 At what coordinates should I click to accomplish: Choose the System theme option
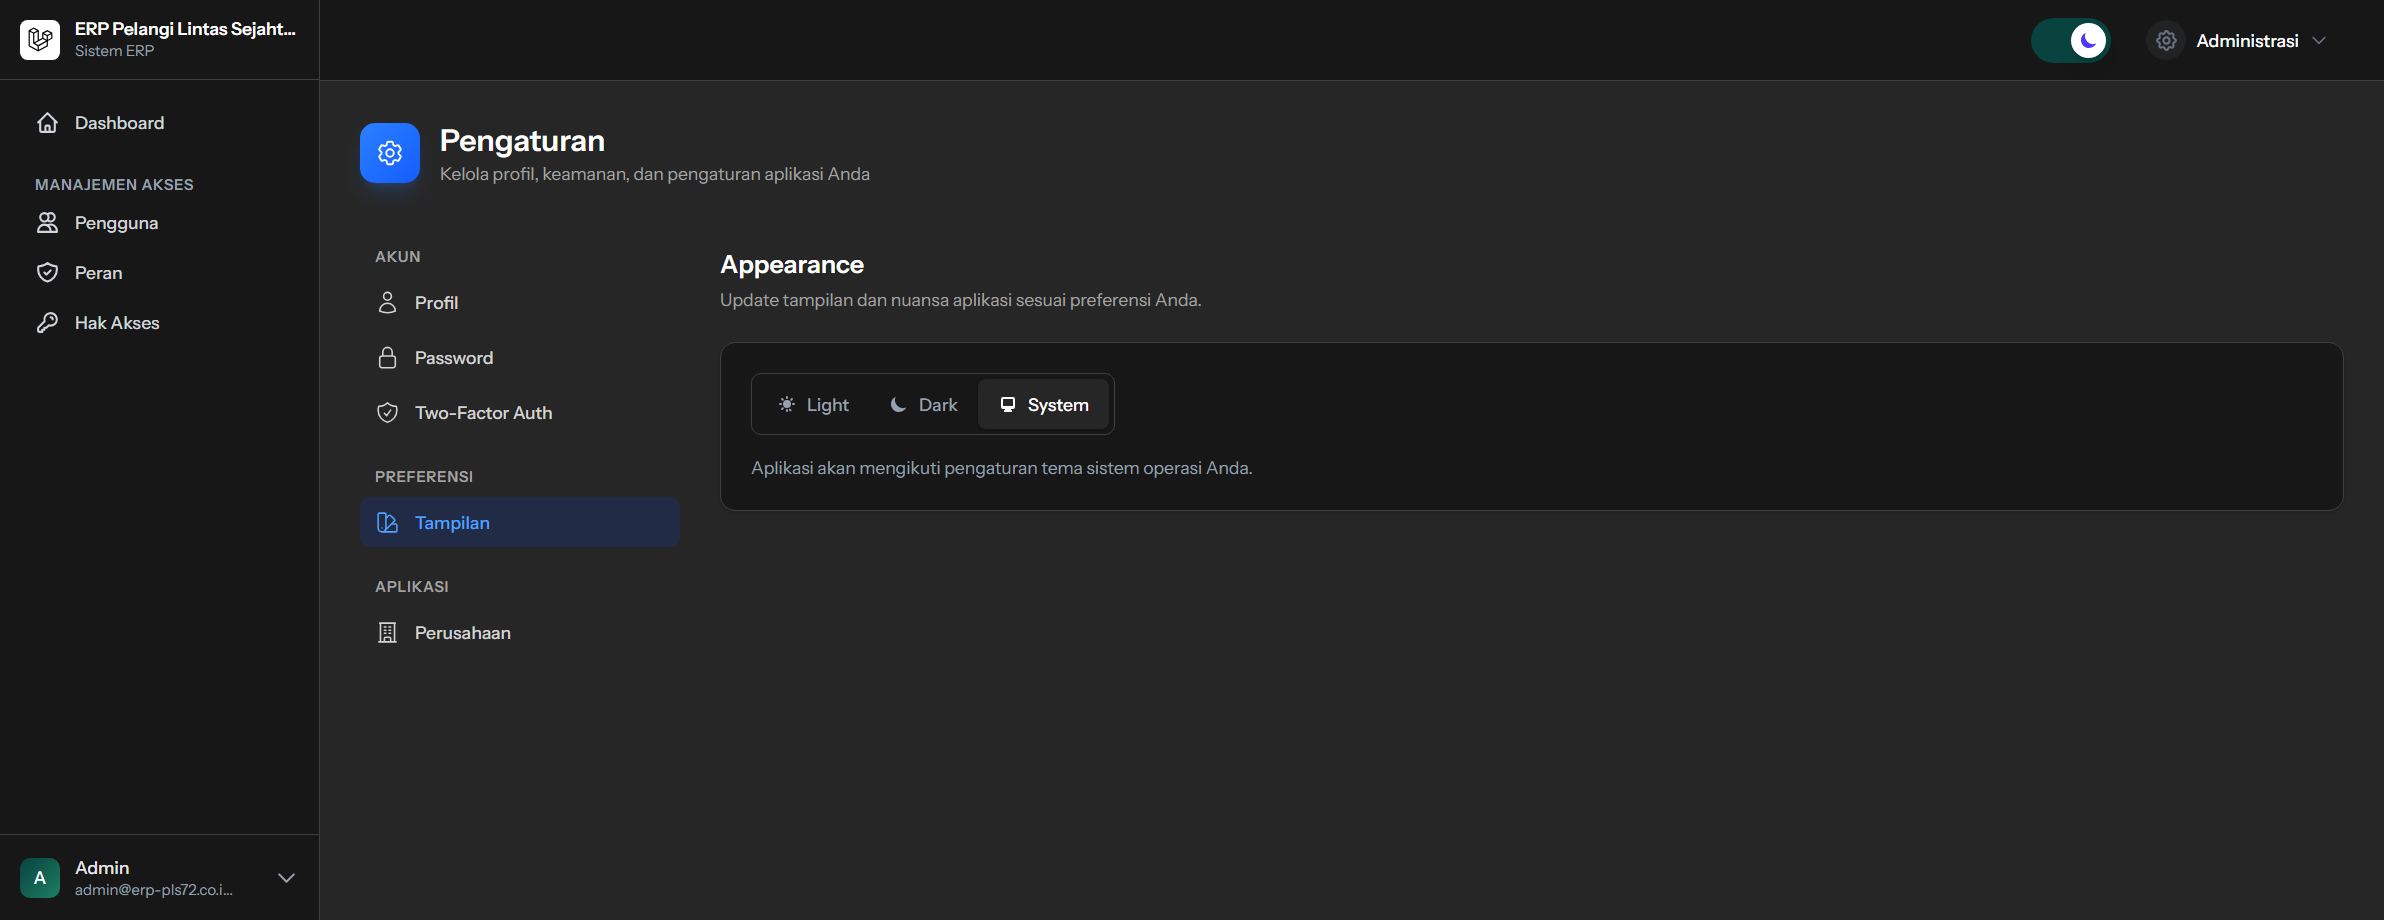pos(1044,405)
